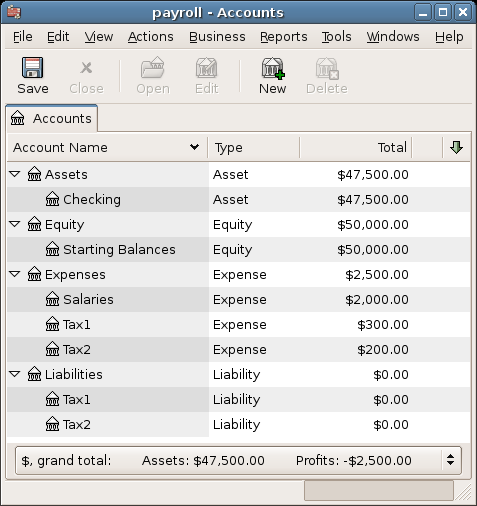Image resolution: width=477 pixels, height=506 pixels.
Task: Select the Starting Balances account name
Action: click(119, 249)
